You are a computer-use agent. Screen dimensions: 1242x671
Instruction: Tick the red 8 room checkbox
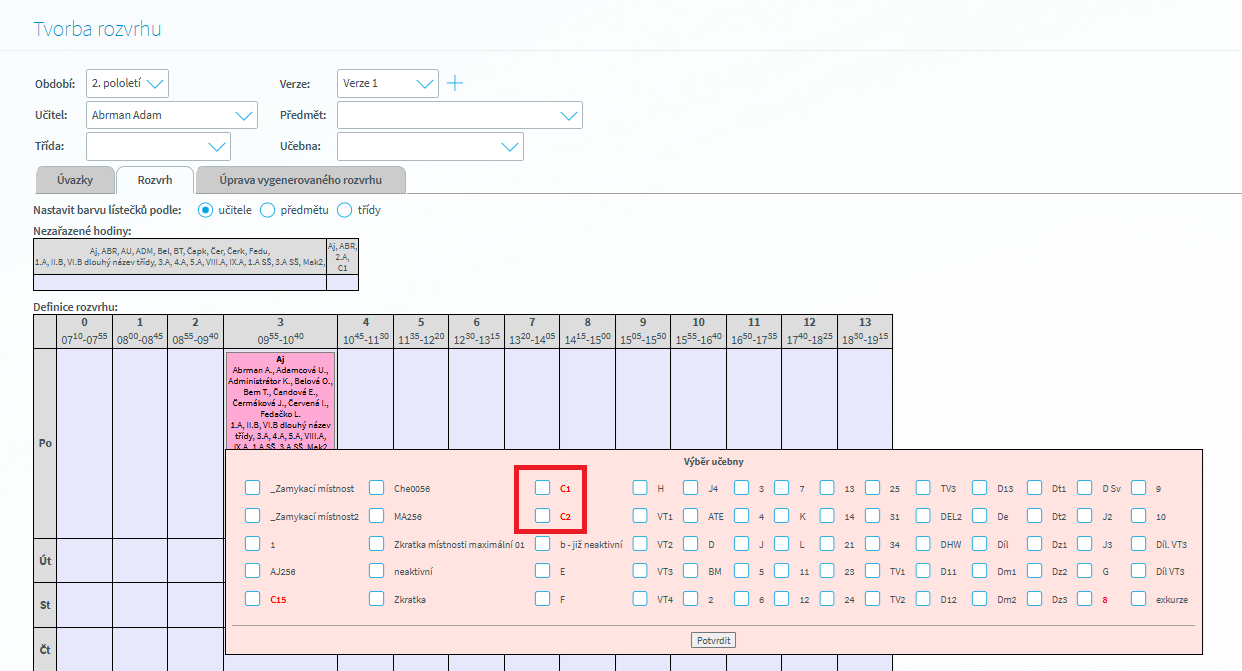(1085, 599)
